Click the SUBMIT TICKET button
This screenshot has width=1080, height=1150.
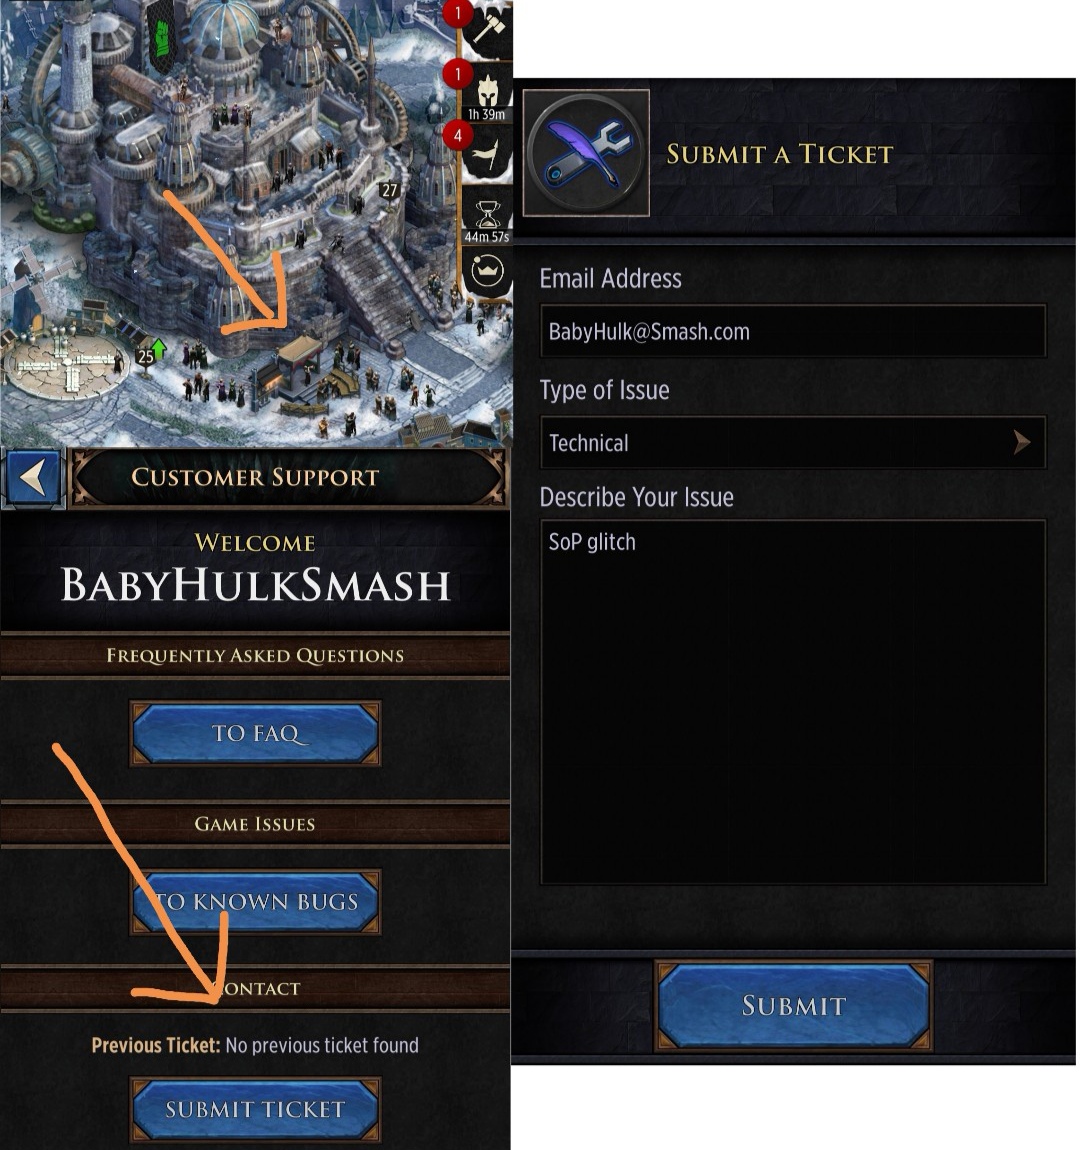click(255, 1109)
